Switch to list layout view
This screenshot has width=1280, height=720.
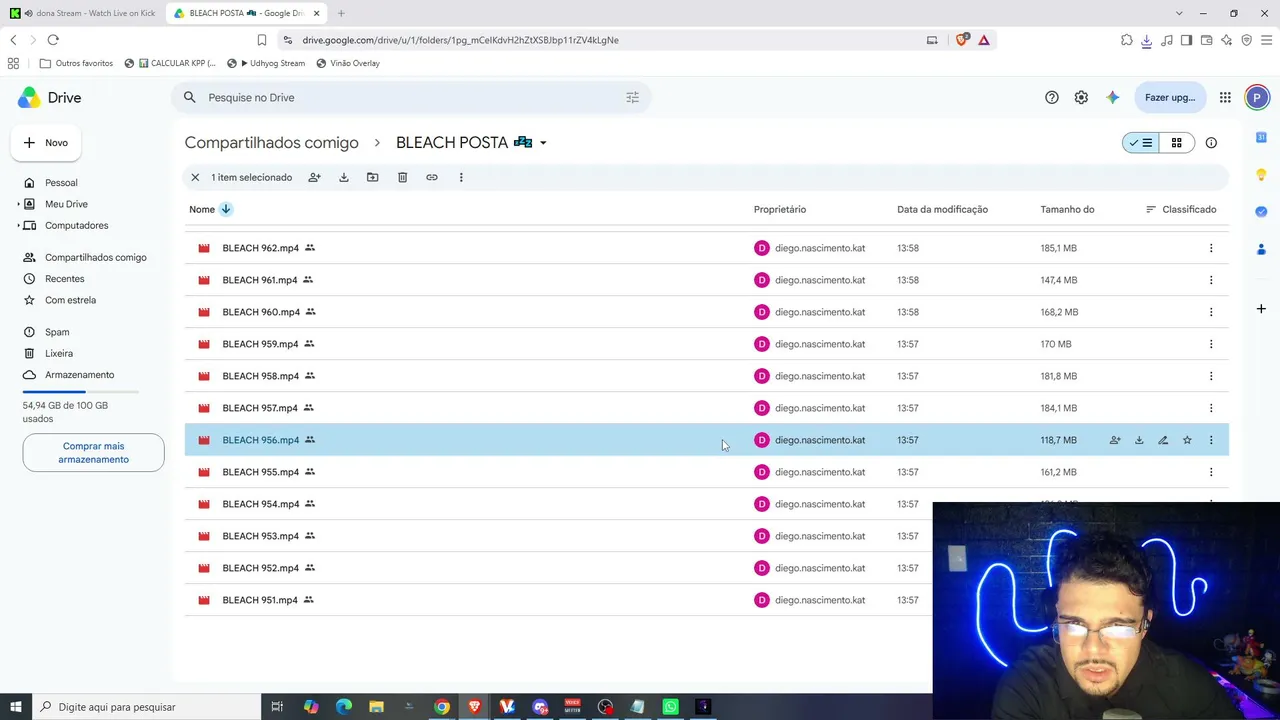[x=1141, y=143]
